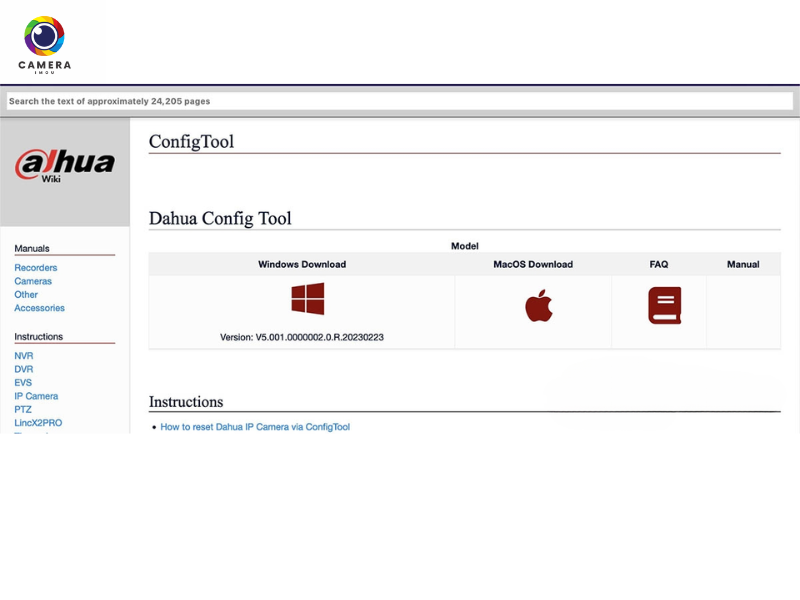Click the Windows logo download icon

307,299
